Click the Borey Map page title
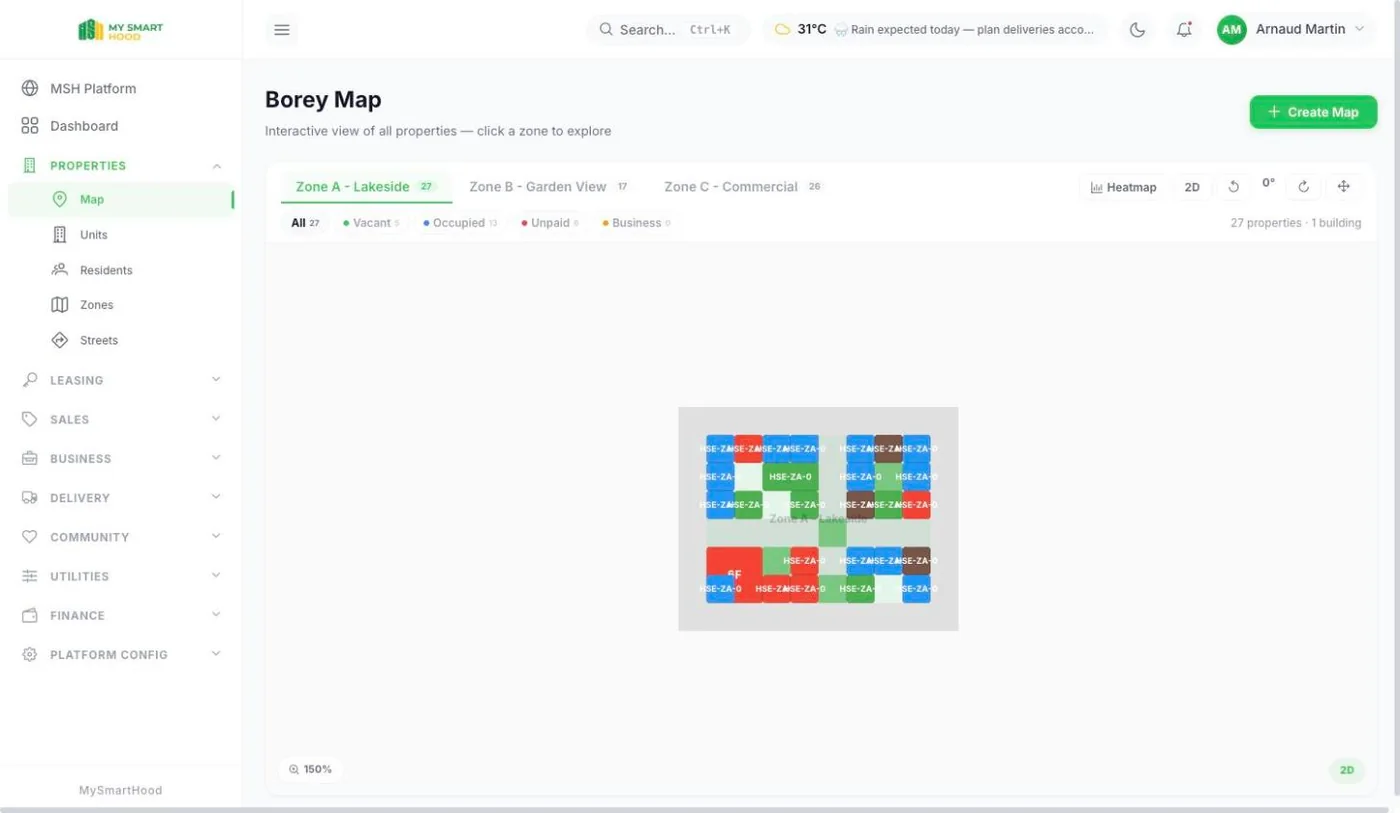 tap(323, 100)
